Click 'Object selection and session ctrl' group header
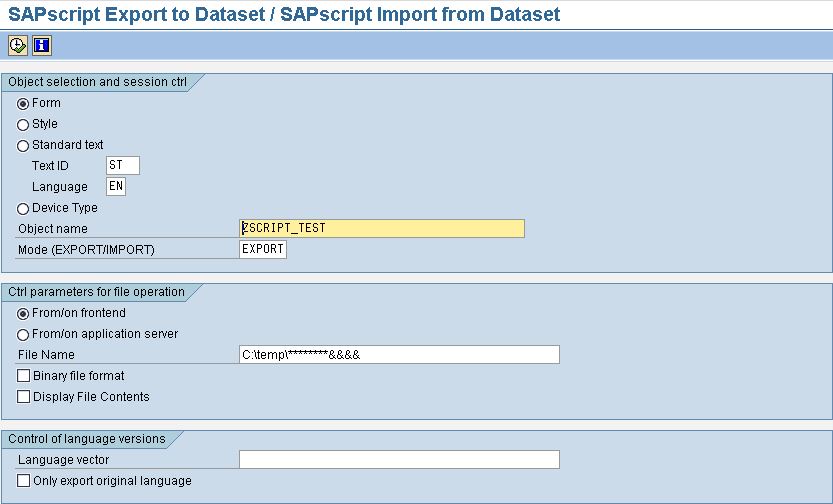The width and height of the screenshot is (833, 504). tap(97, 82)
